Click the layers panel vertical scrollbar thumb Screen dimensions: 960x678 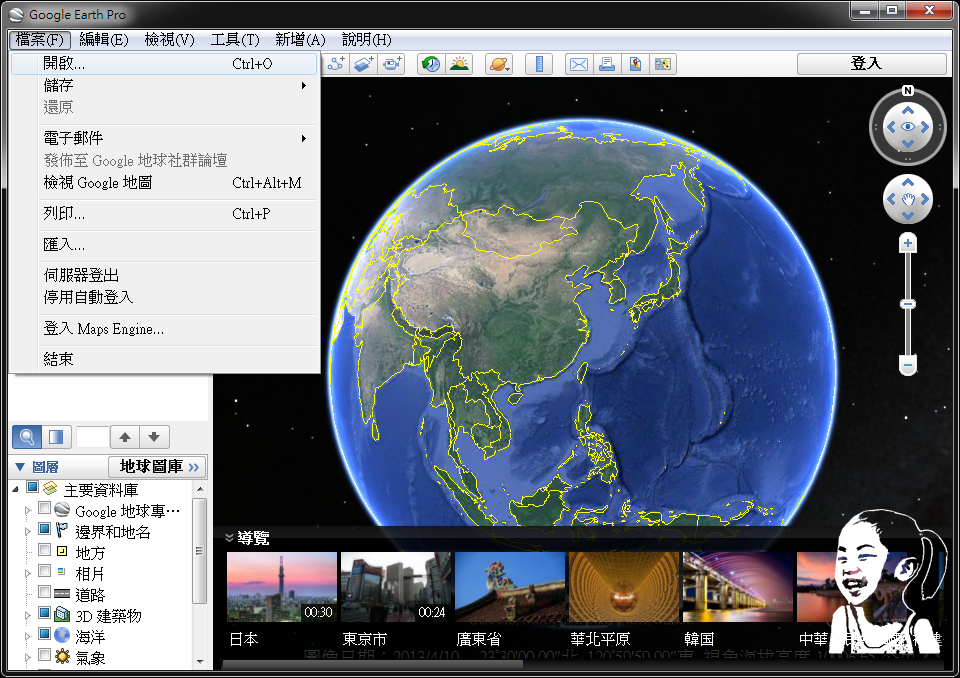click(200, 550)
